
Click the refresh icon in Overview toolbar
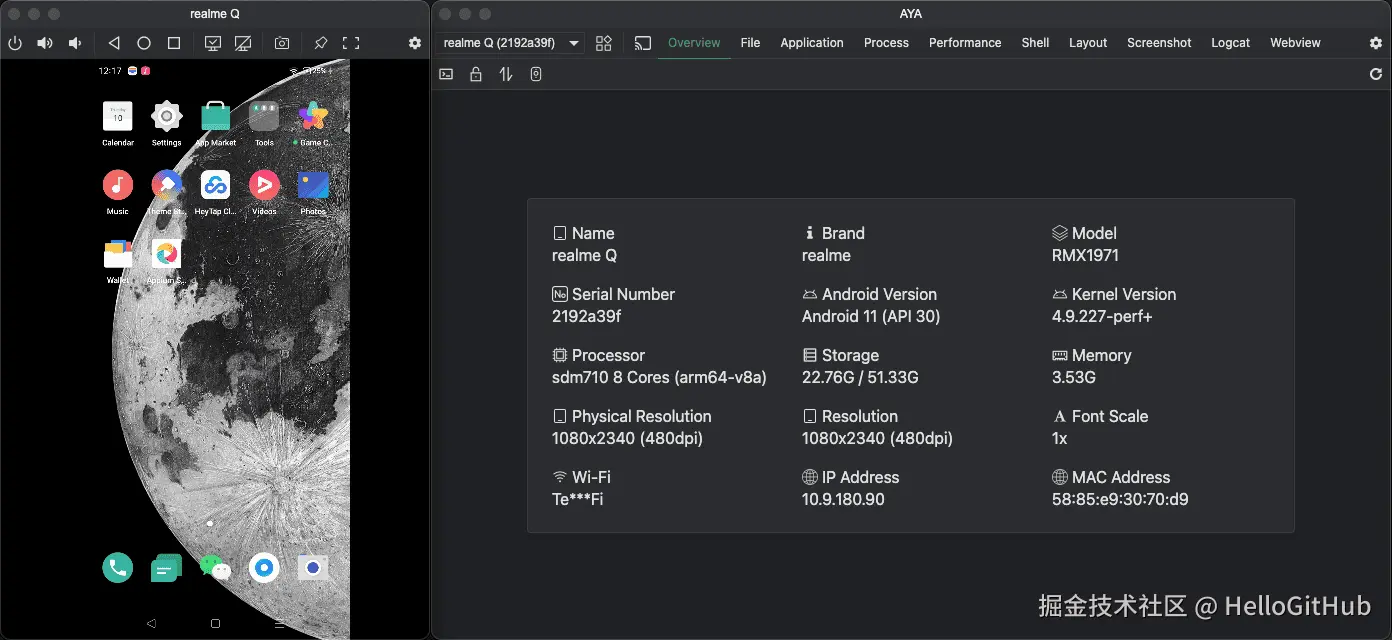pyautogui.click(x=1376, y=74)
